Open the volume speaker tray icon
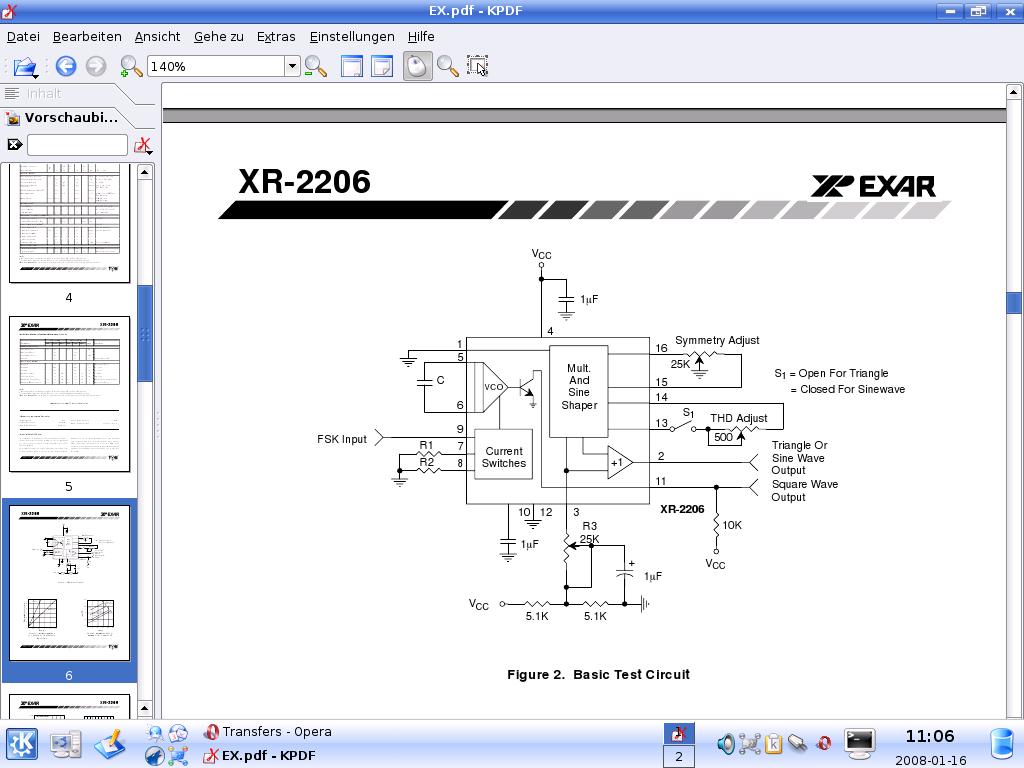 point(726,743)
